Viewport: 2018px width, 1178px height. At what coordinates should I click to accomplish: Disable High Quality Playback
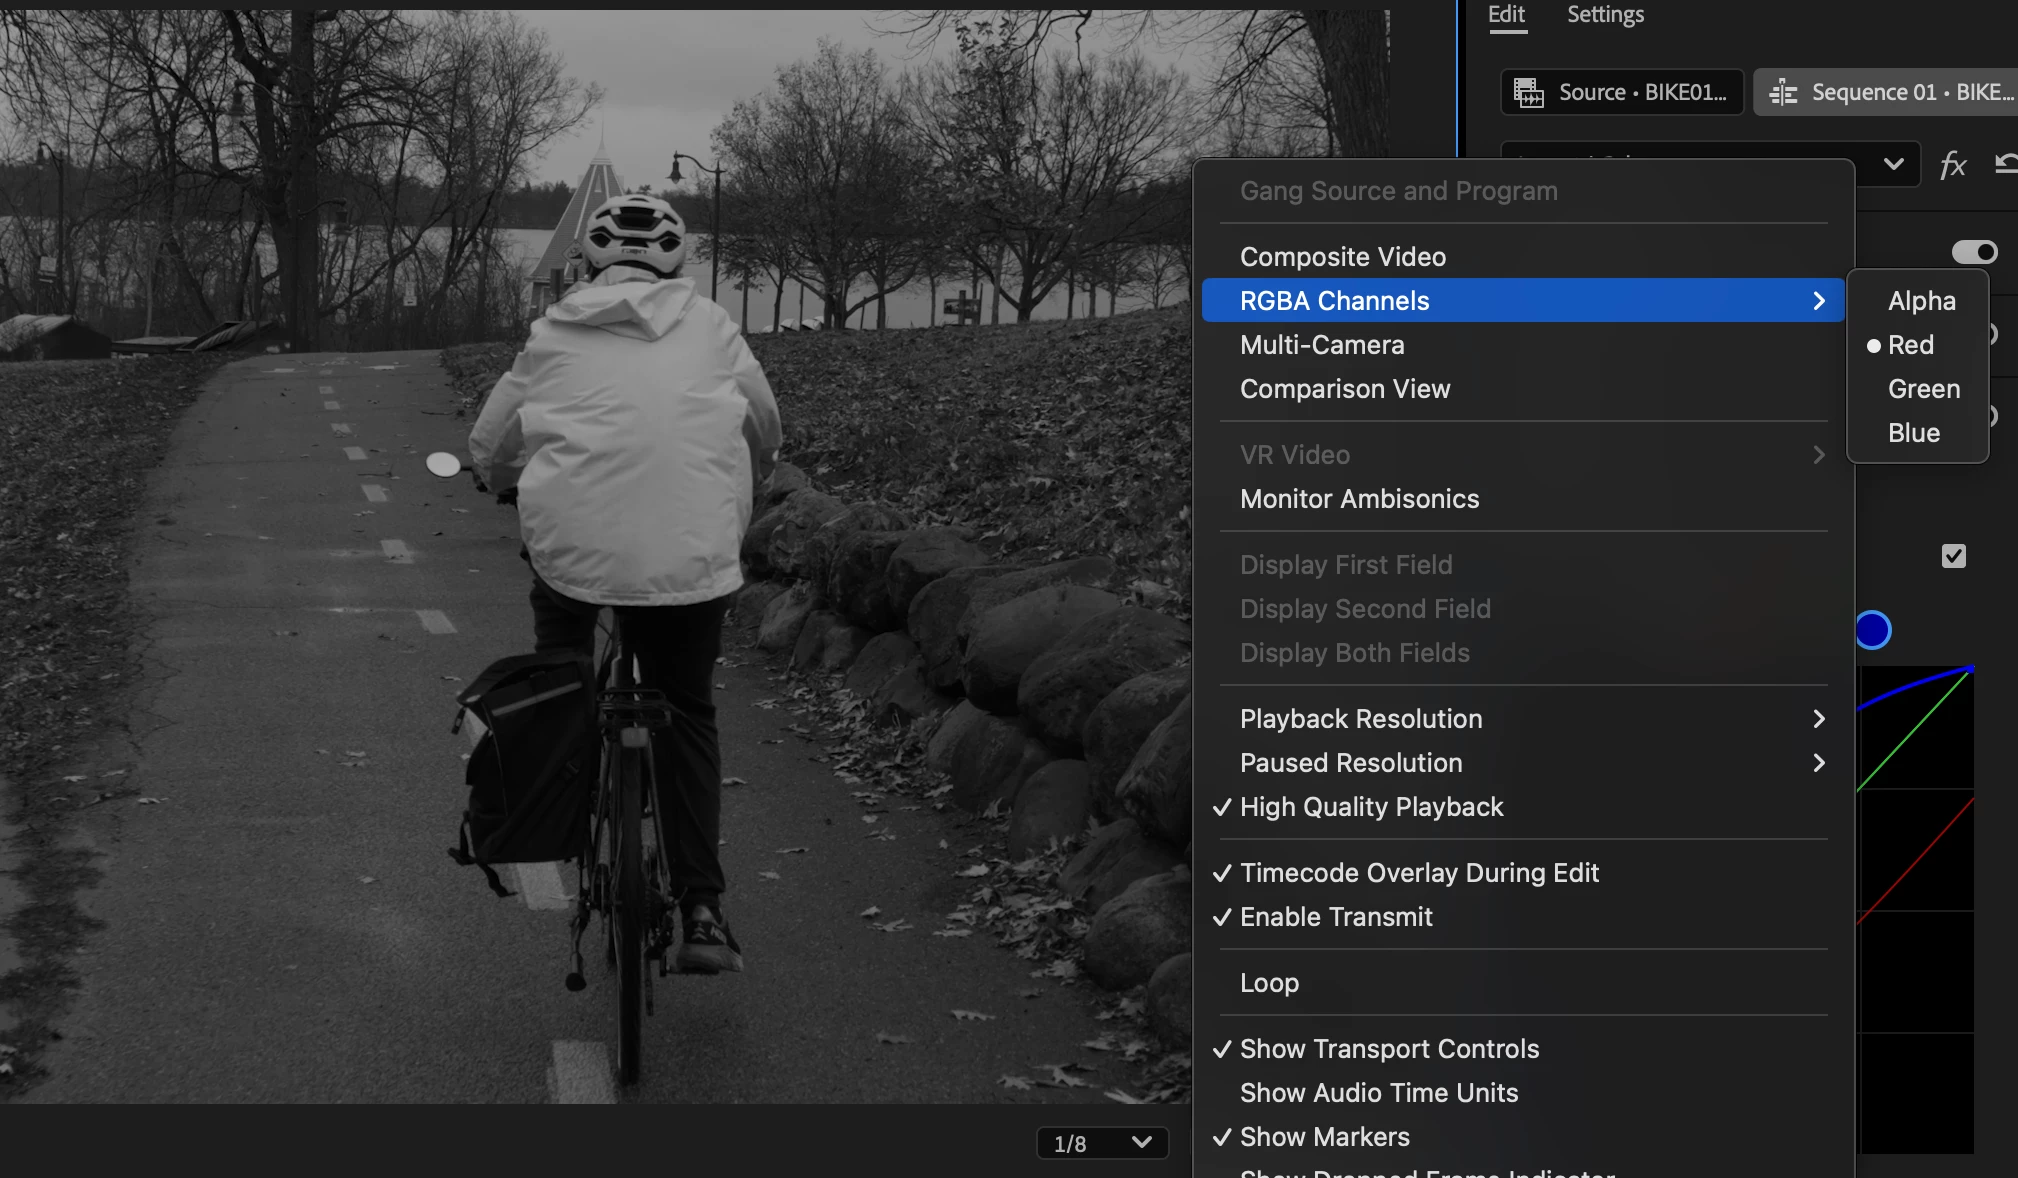click(x=1371, y=807)
